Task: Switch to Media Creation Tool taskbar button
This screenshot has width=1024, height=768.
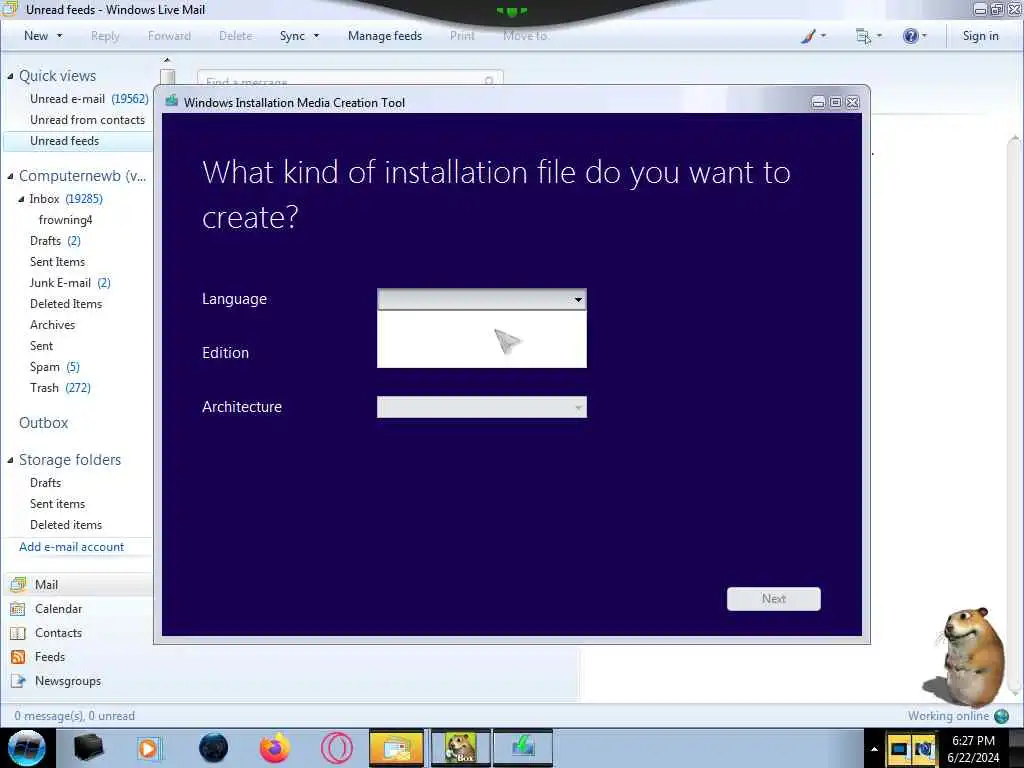Action: (x=523, y=748)
